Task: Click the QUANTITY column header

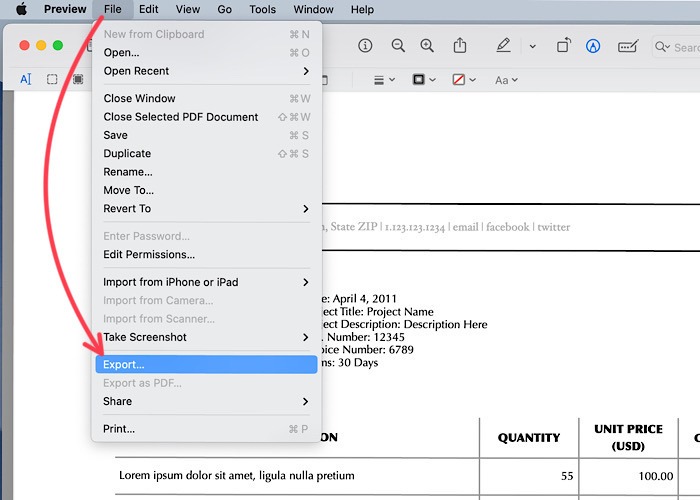Action: tap(529, 438)
